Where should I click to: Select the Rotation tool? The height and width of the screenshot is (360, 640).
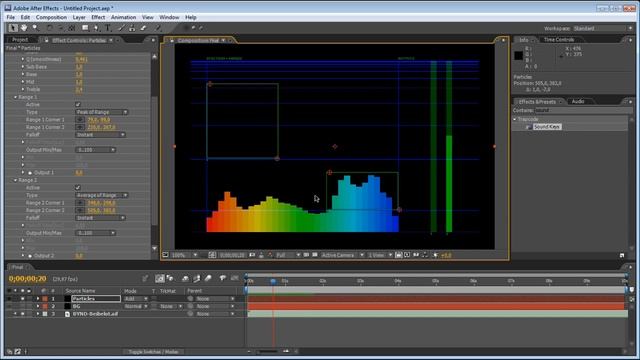[50, 28]
